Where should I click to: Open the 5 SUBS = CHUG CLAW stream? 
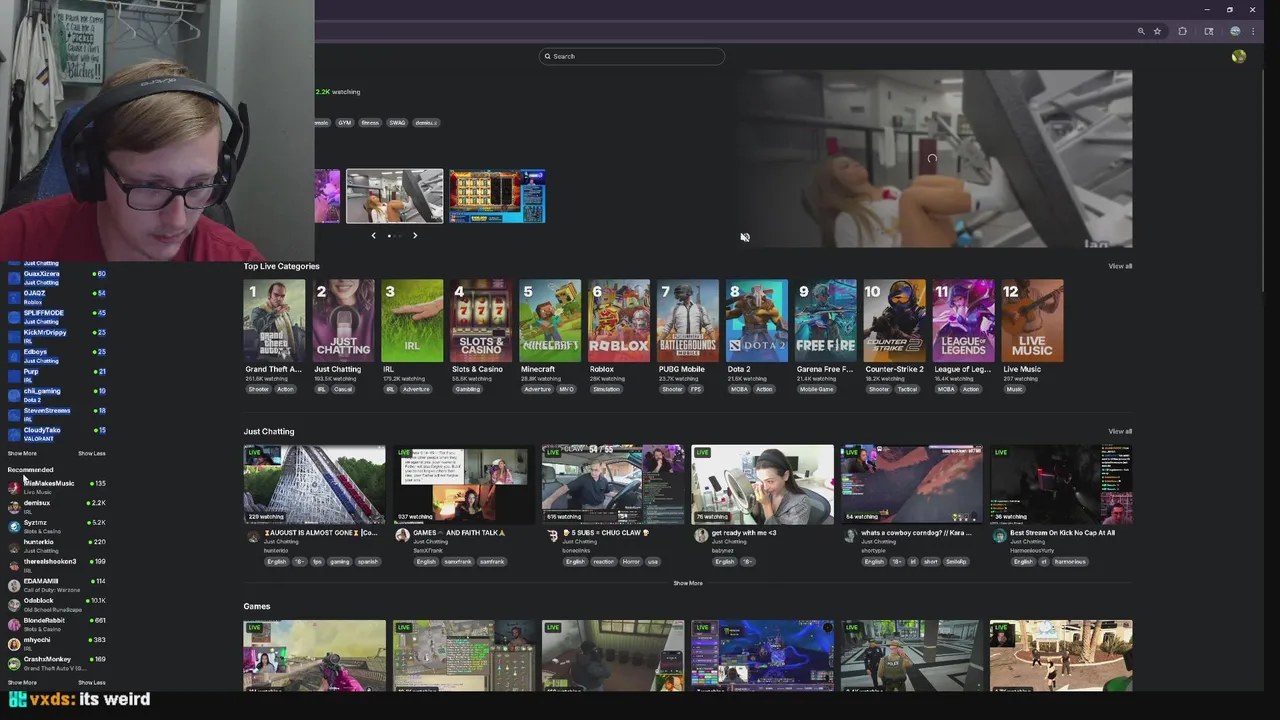[613, 485]
